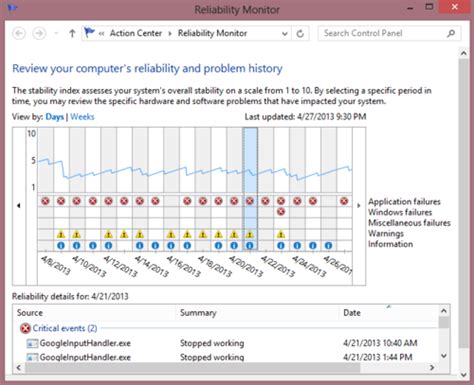Select the information icon for 4/21/2013

[250, 246]
